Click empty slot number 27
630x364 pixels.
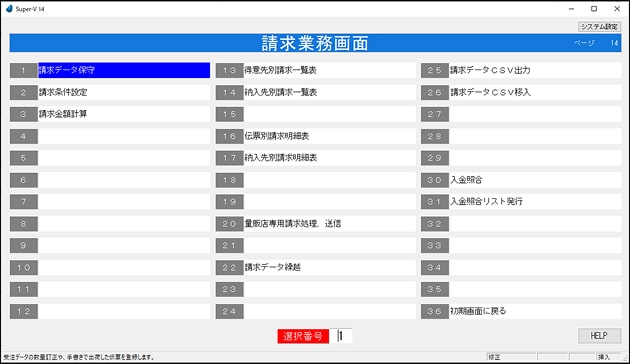(x=435, y=114)
